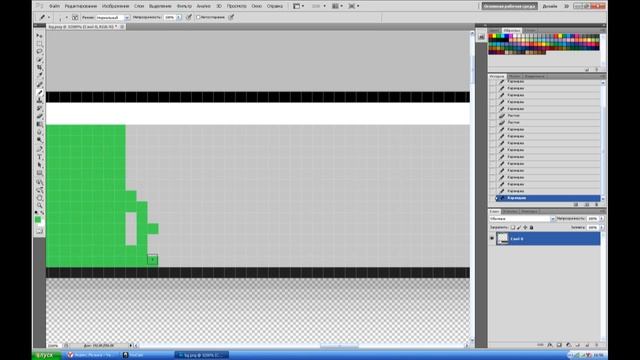The image size is (640, 360).
Task: Select the Type tool
Action: tap(40, 157)
